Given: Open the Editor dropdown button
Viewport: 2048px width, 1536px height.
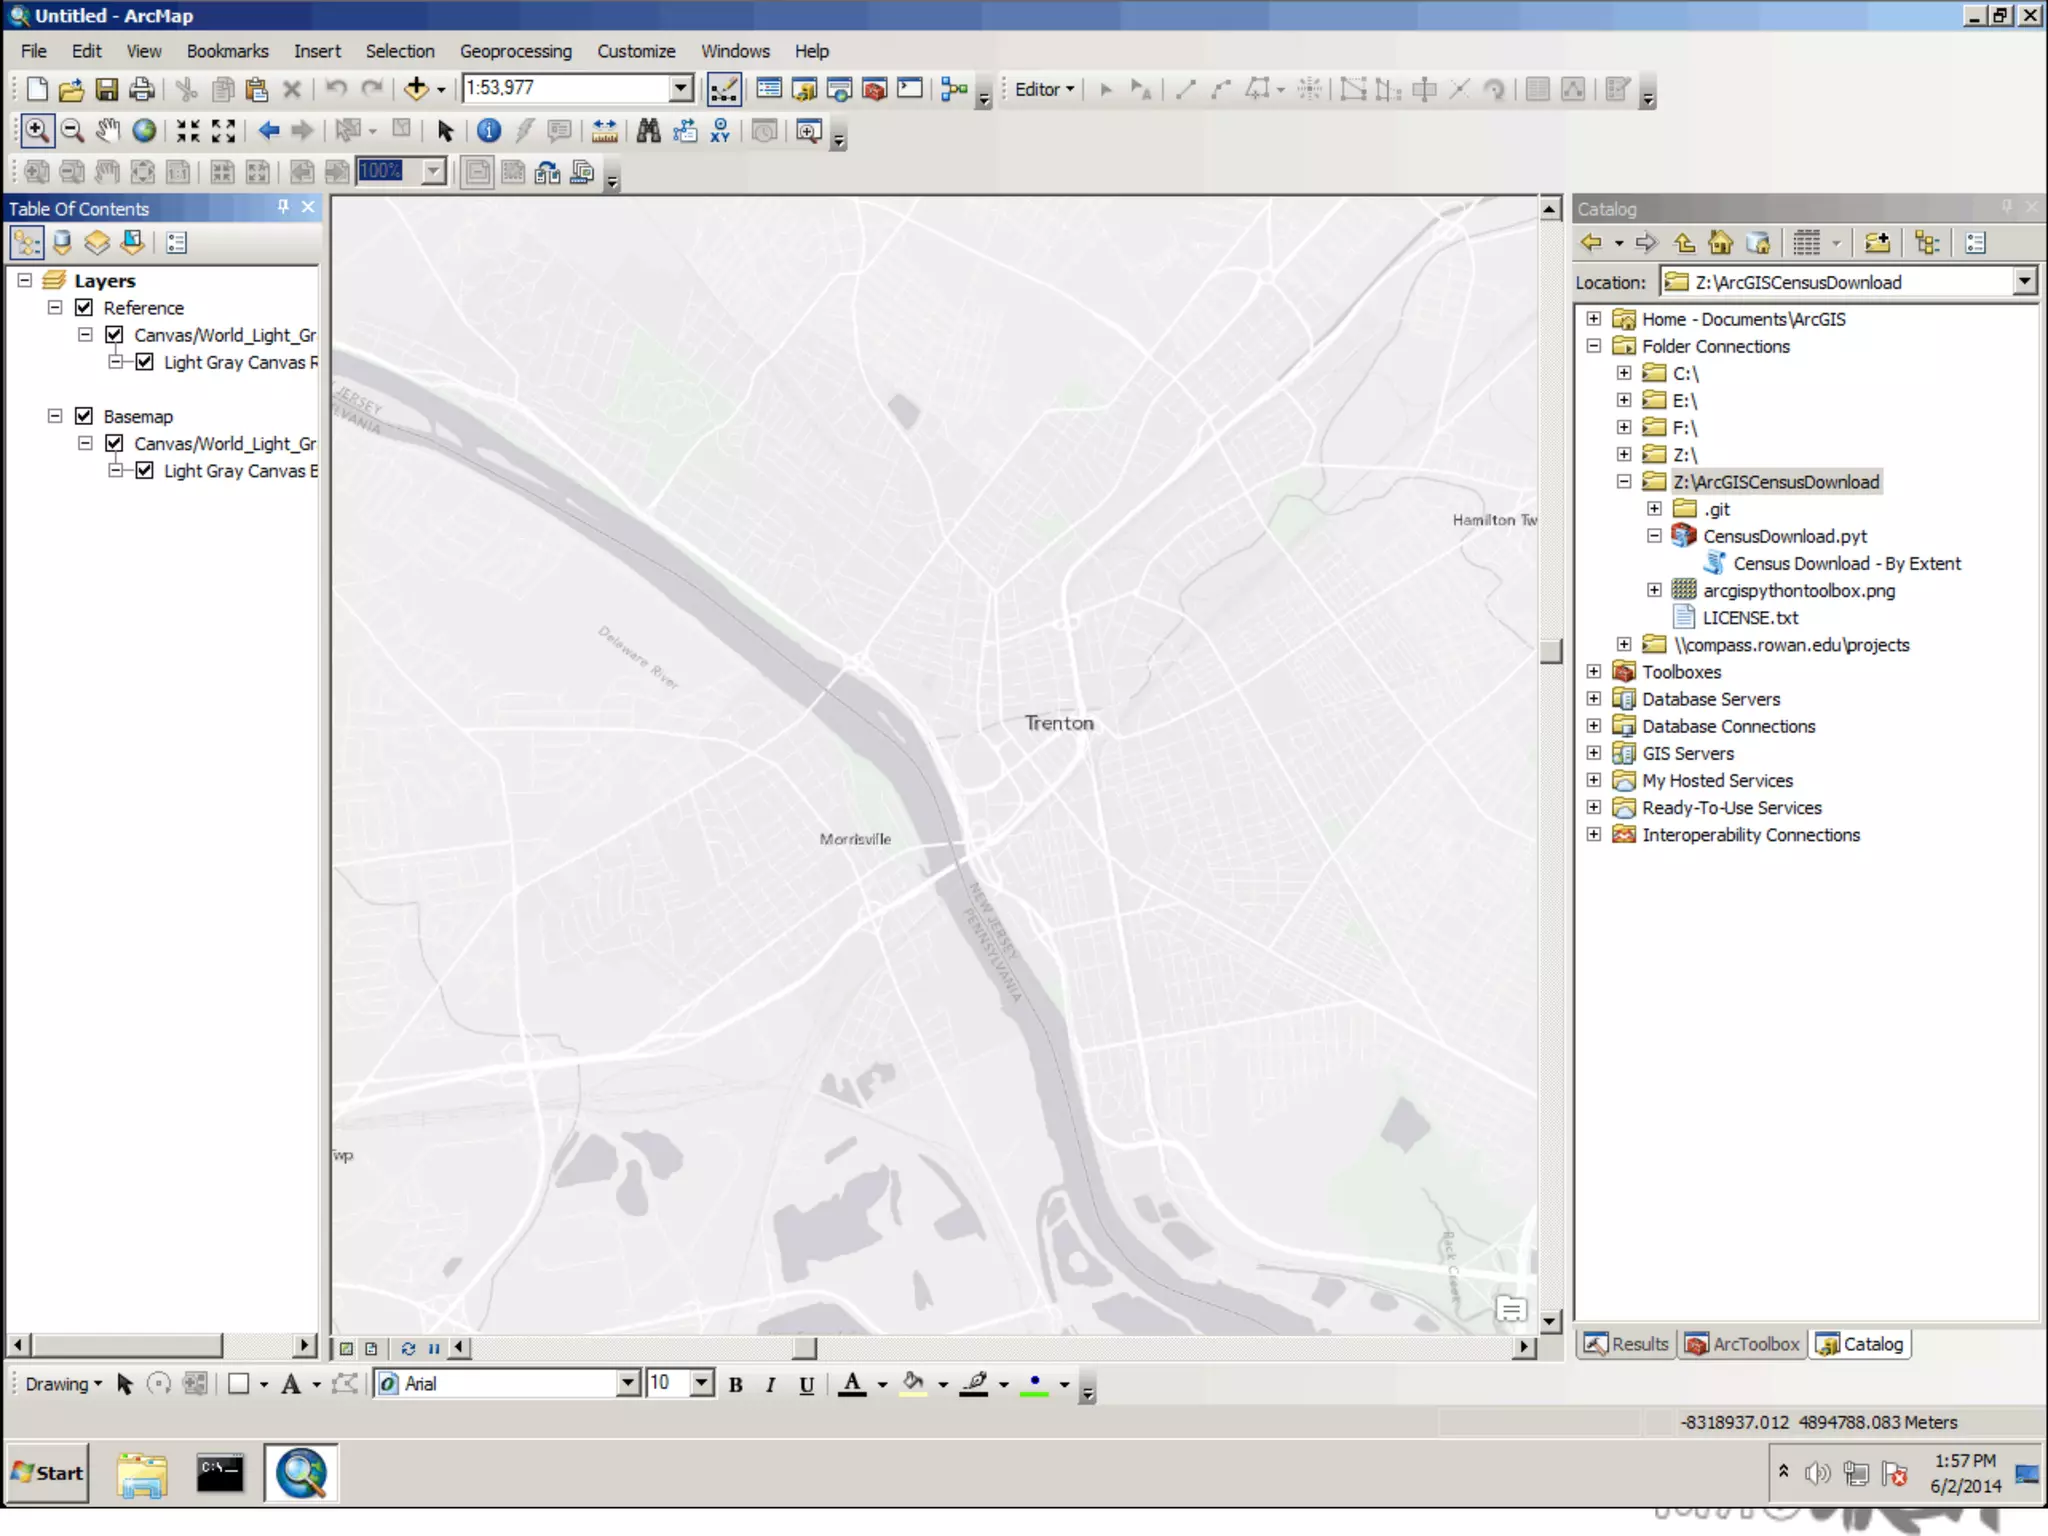Looking at the screenshot, I should 1044,89.
